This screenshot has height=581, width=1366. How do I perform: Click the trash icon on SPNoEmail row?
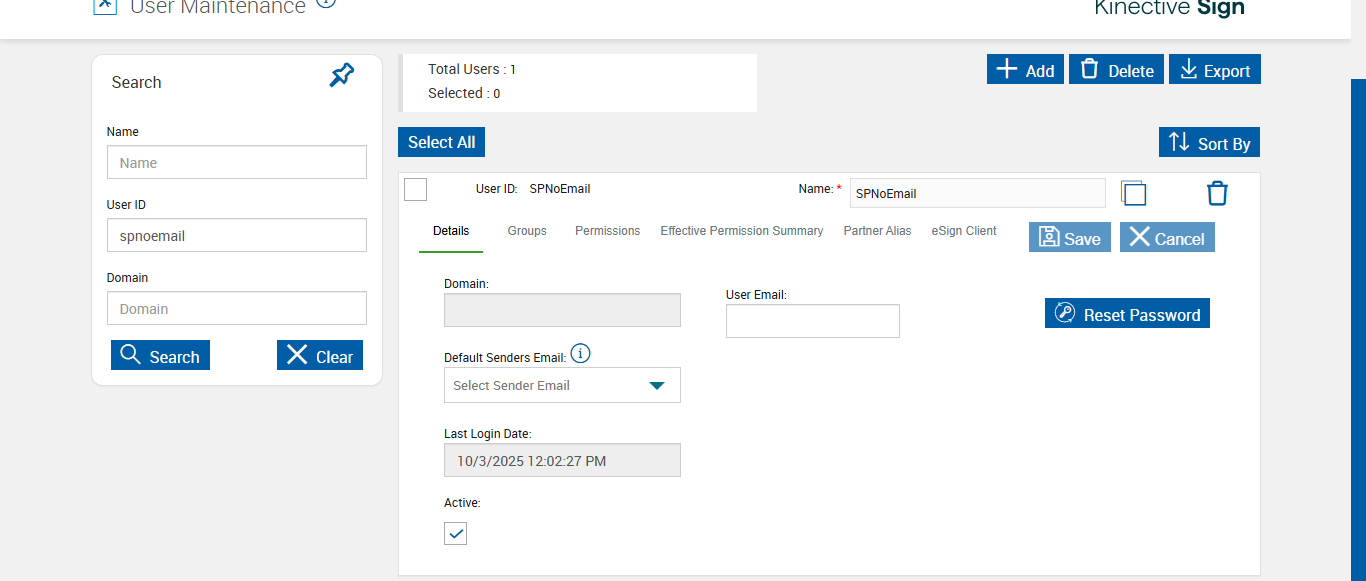[x=1217, y=193]
